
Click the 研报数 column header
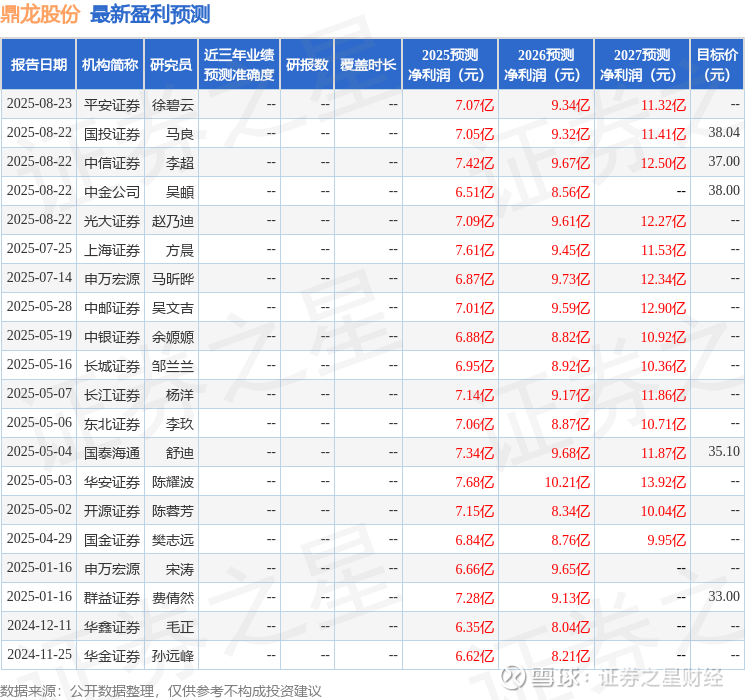click(x=307, y=65)
